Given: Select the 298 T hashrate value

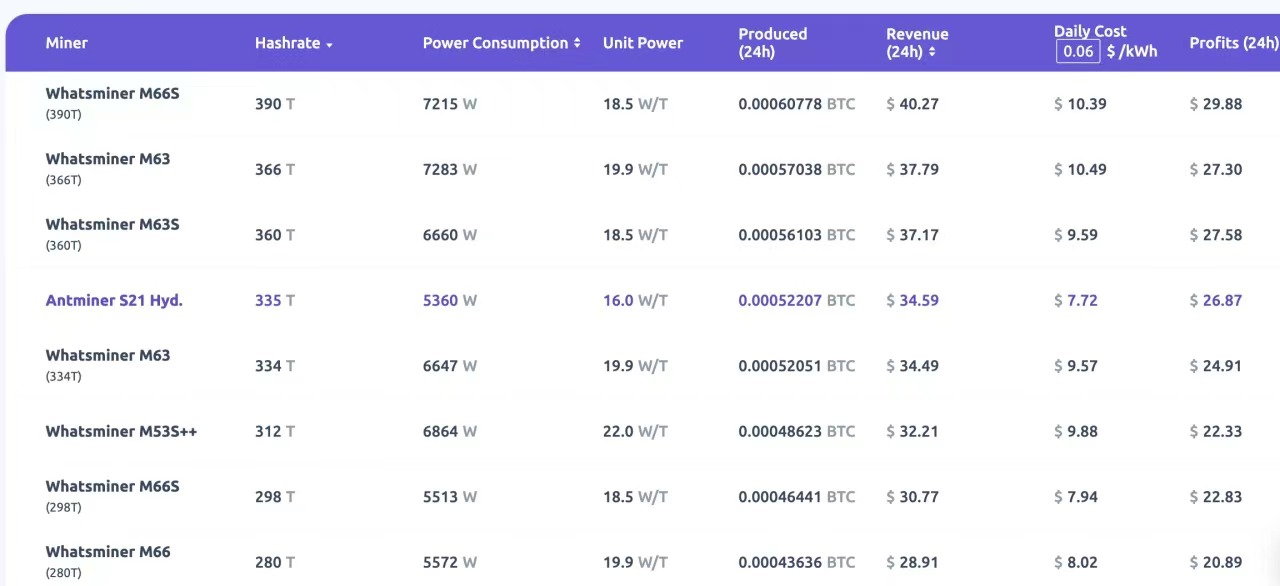Looking at the screenshot, I should tap(275, 497).
